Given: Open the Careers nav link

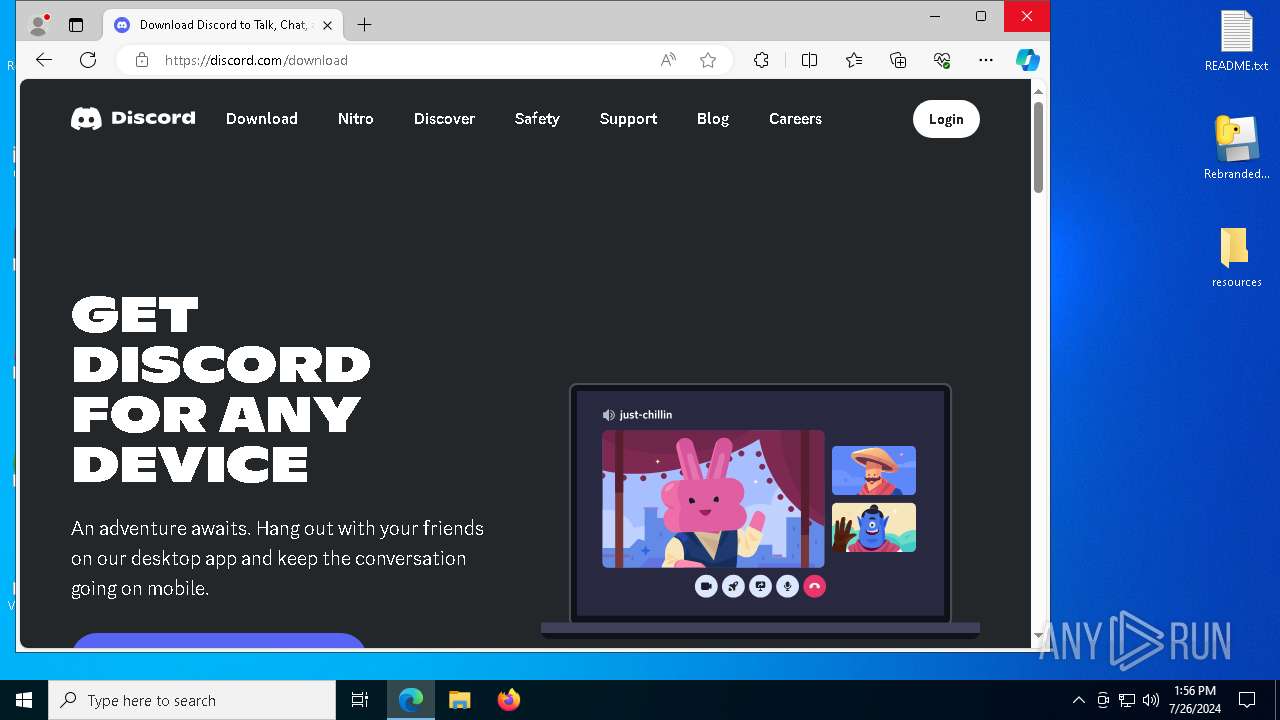Looking at the screenshot, I should click(x=795, y=118).
